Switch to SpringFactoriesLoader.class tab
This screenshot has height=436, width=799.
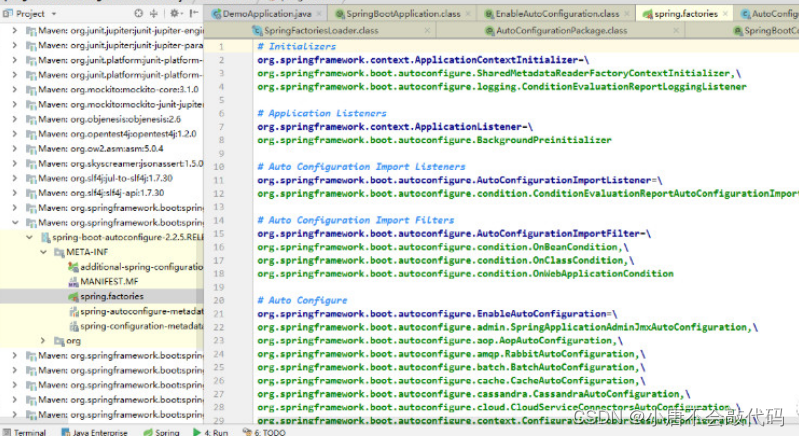click(321, 31)
